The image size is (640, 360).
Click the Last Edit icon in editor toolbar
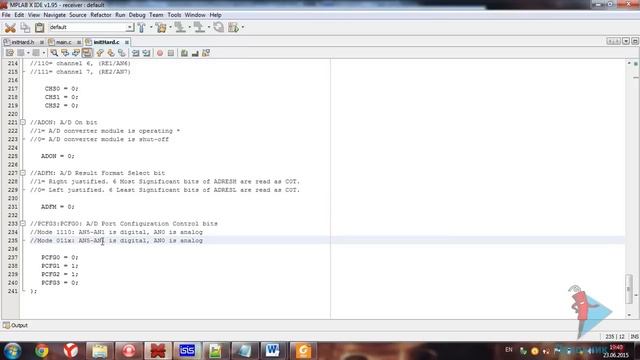click(x=10, y=53)
